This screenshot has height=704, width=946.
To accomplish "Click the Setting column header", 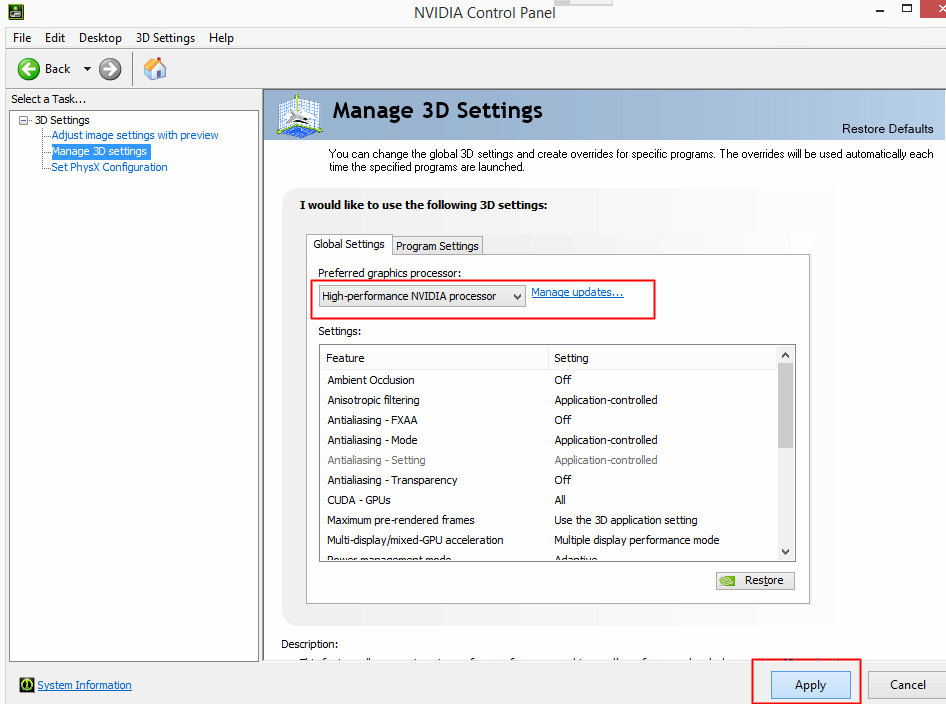I will (662, 358).
